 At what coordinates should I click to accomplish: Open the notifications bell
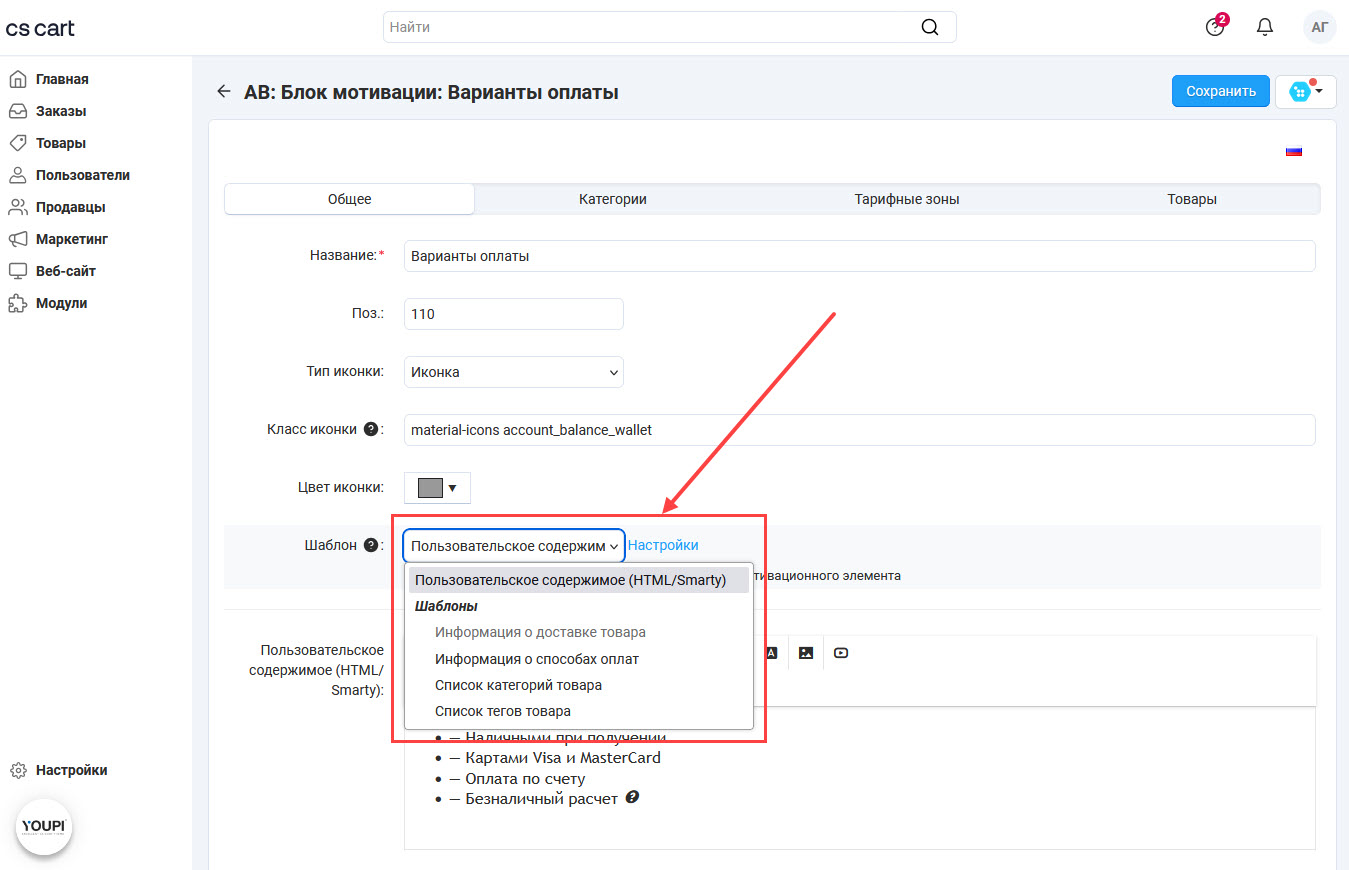click(1265, 27)
